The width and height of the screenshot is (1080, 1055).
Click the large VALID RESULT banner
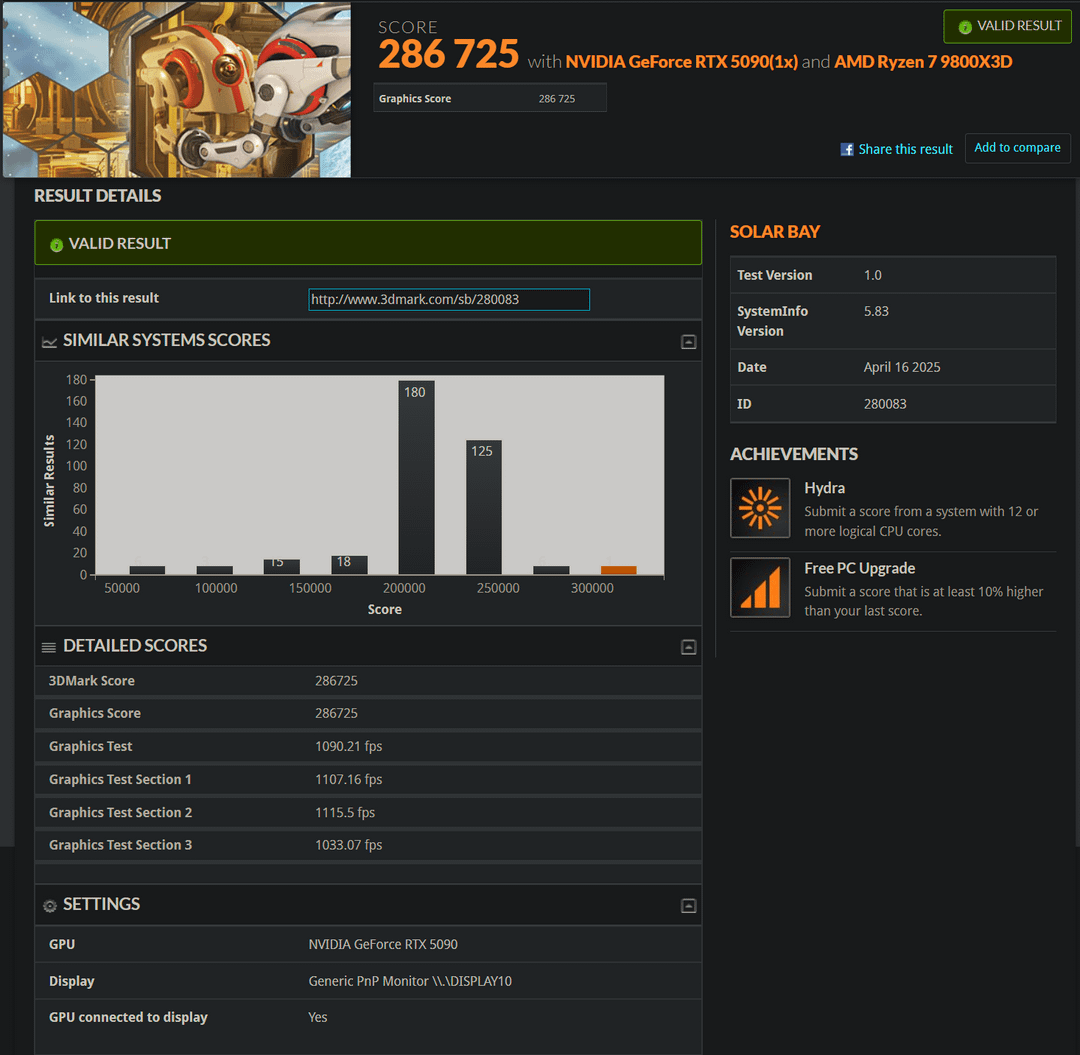pyautogui.click(x=368, y=242)
